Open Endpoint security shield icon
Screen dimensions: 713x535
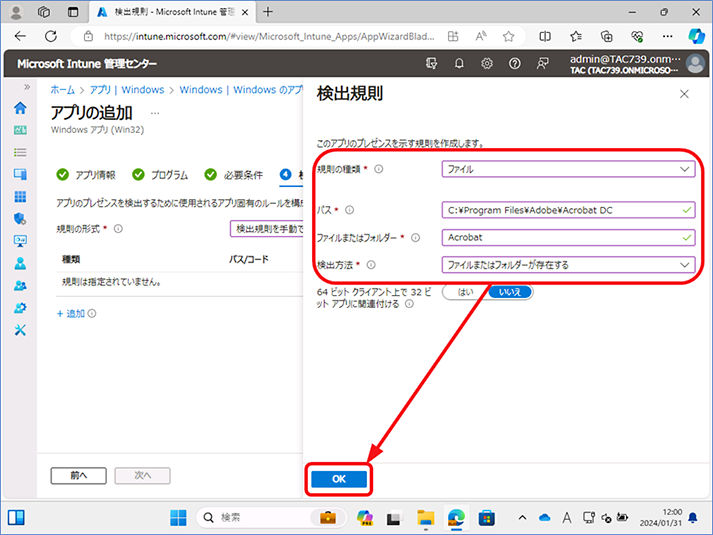point(20,219)
